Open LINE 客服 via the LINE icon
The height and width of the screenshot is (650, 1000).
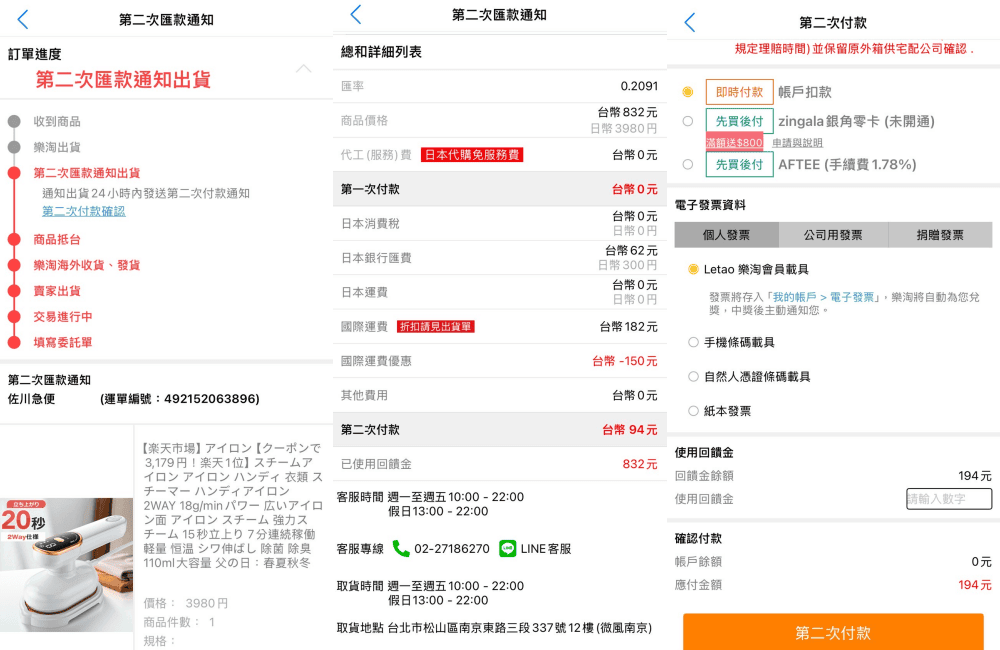click(507, 549)
